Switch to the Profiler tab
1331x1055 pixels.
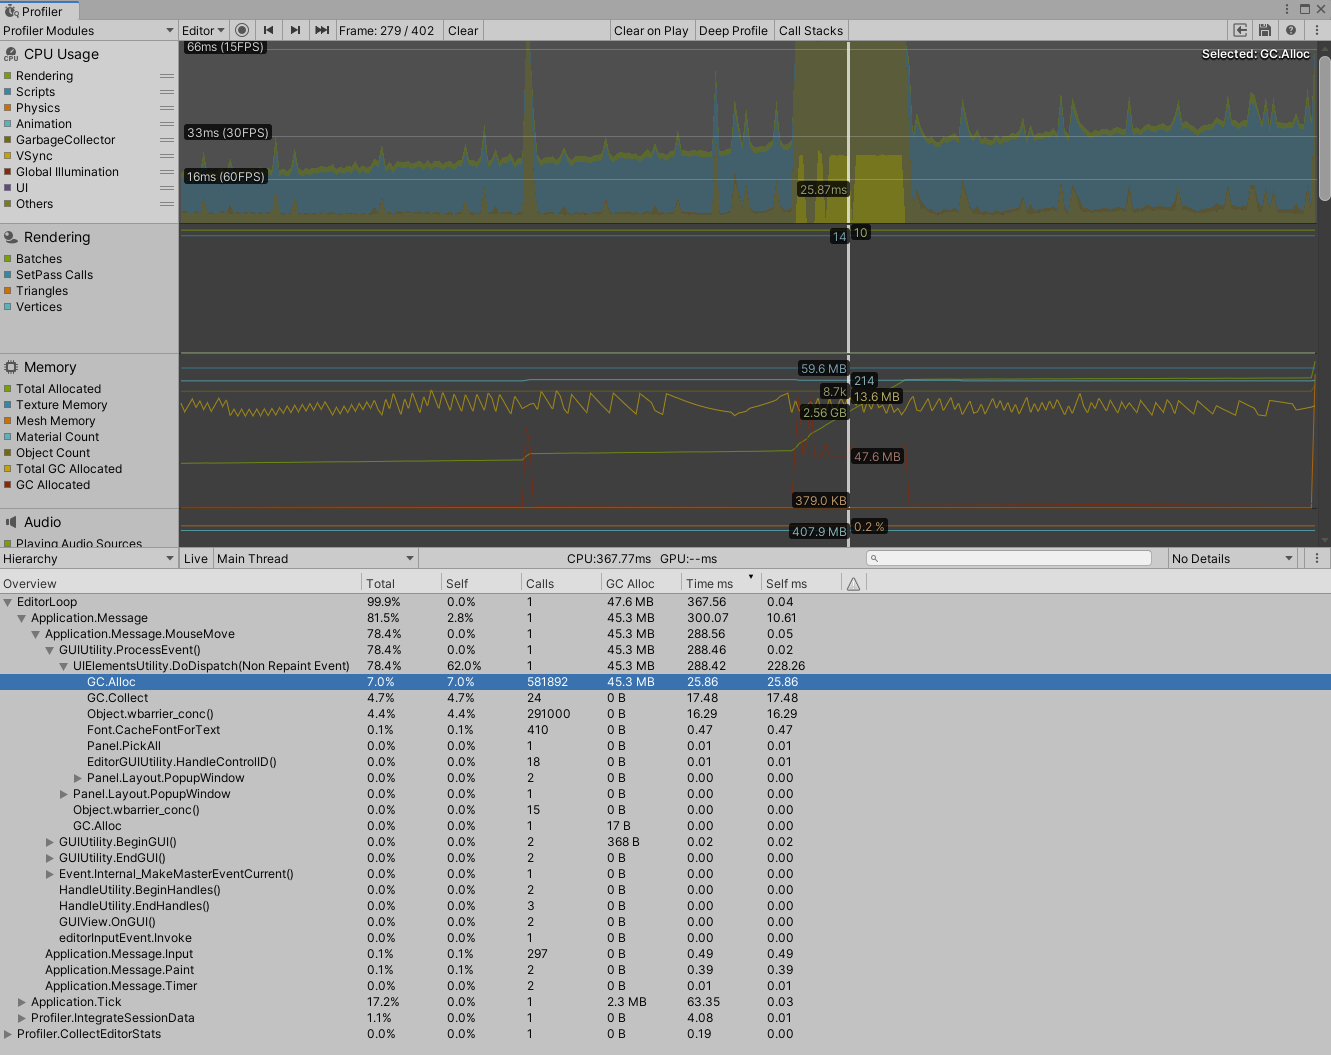(38, 10)
